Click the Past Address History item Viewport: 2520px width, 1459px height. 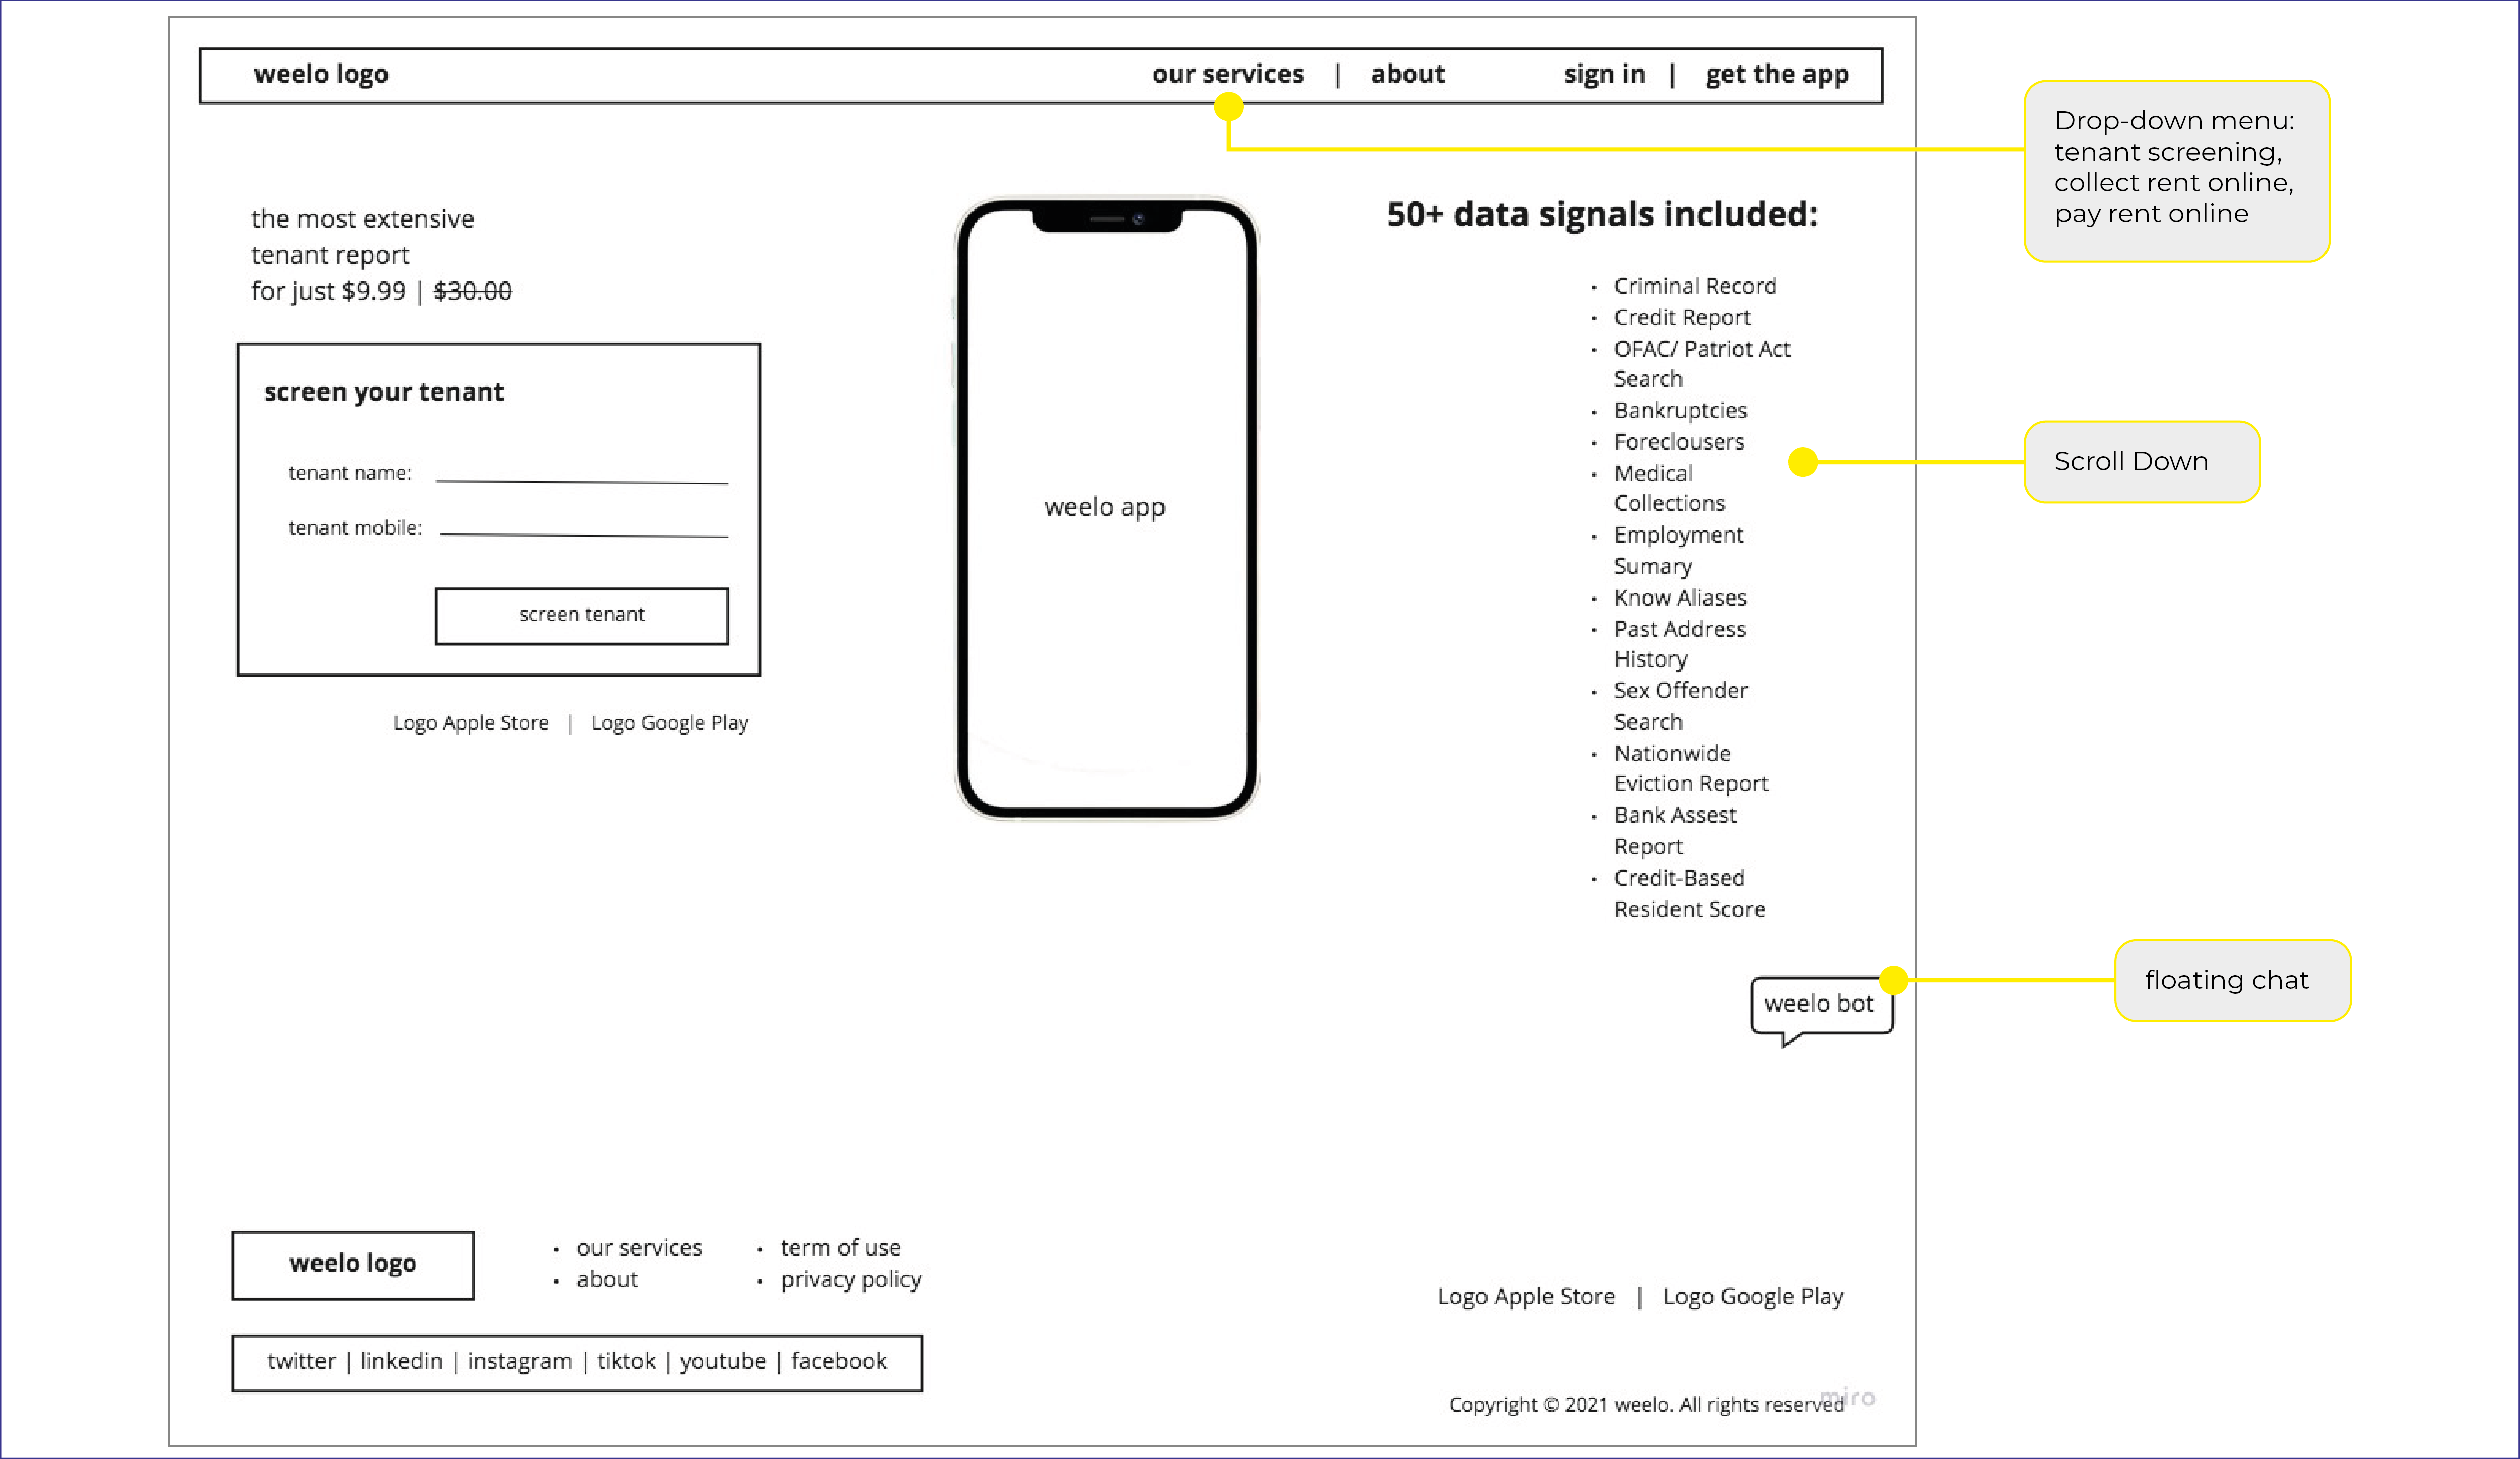(x=1680, y=644)
